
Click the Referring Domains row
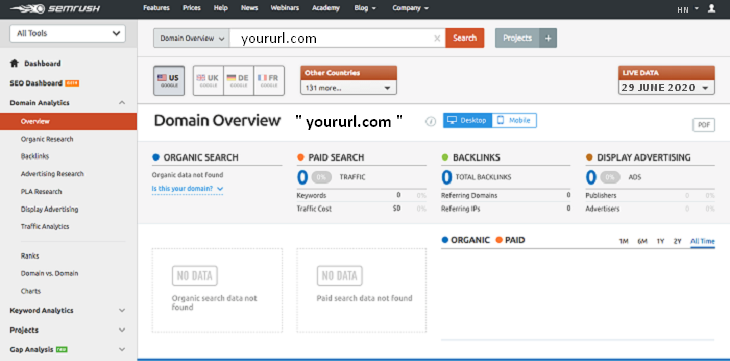[506, 195]
